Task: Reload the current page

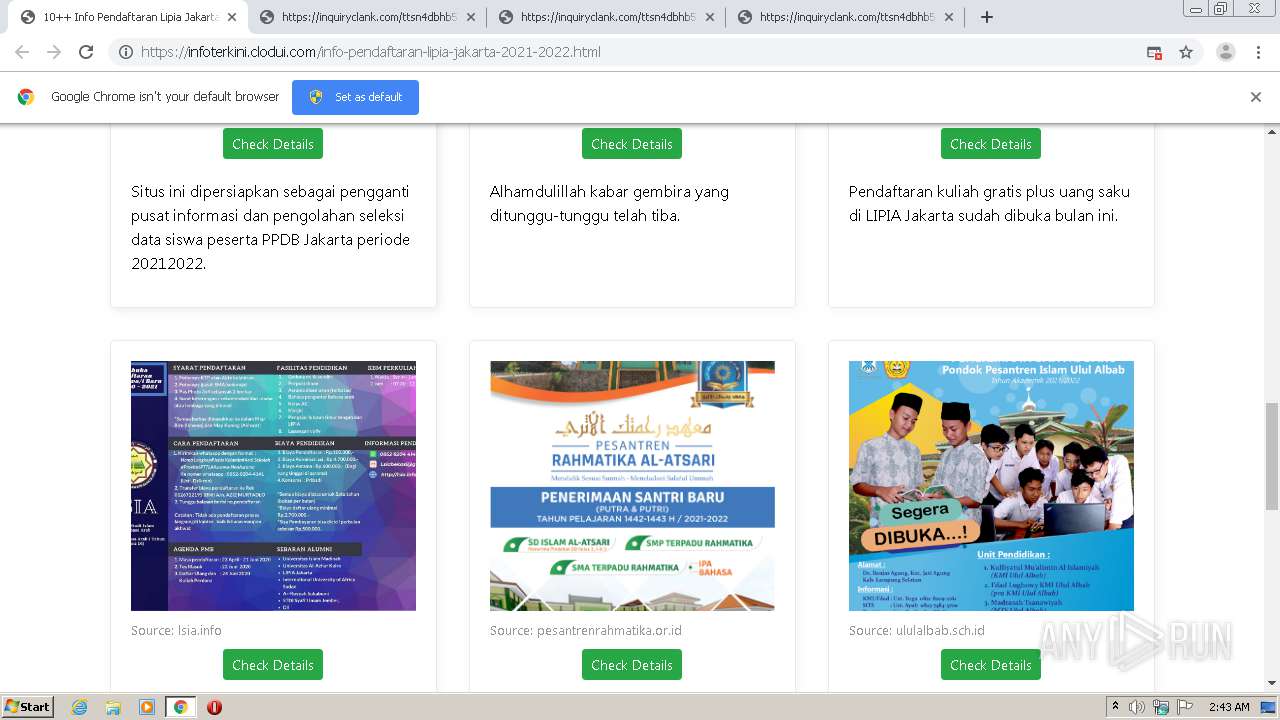Action: pyautogui.click(x=86, y=52)
